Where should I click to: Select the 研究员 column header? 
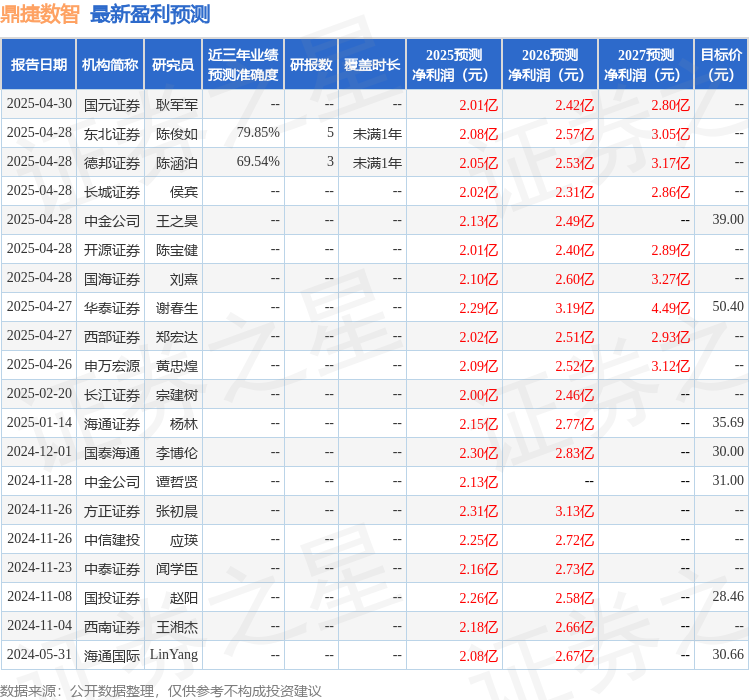173,65
